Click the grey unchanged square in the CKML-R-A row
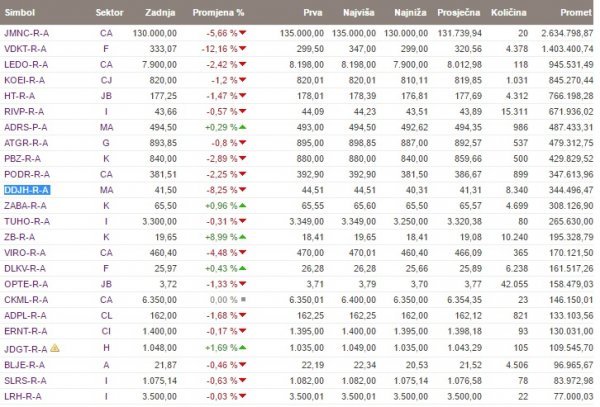The height and width of the screenshot is (407, 600). (x=243, y=300)
